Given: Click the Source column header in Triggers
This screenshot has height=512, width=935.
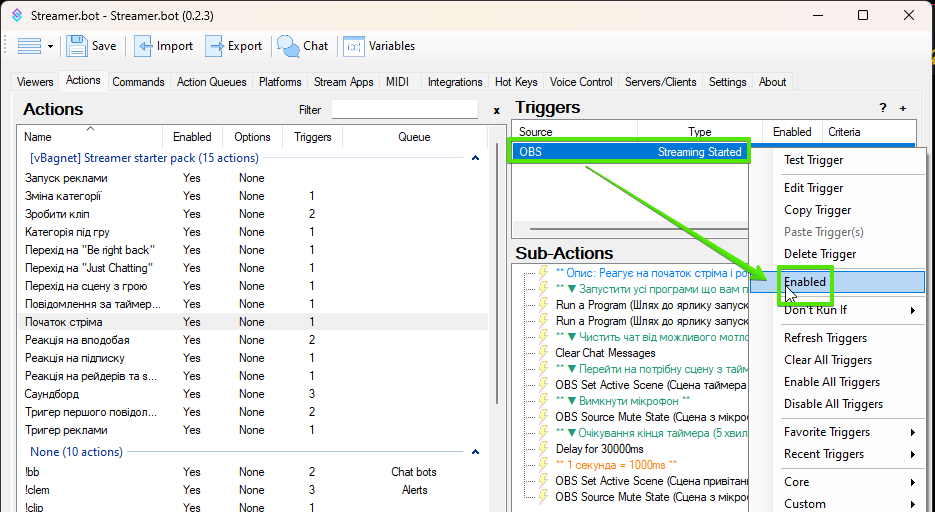Looking at the screenshot, I should pyautogui.click(x=575, y=132).
